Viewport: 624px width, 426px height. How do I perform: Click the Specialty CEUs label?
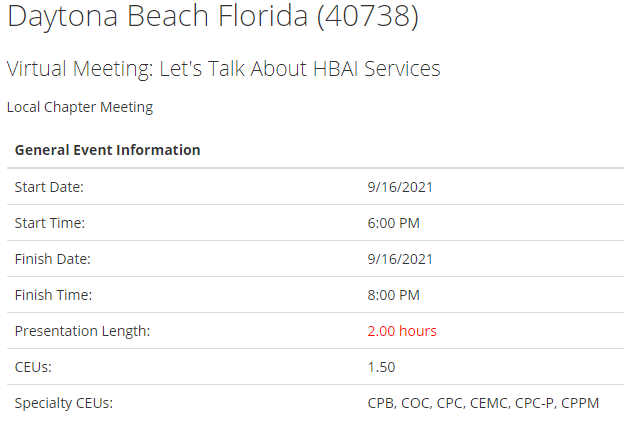[x=64, y=403]
